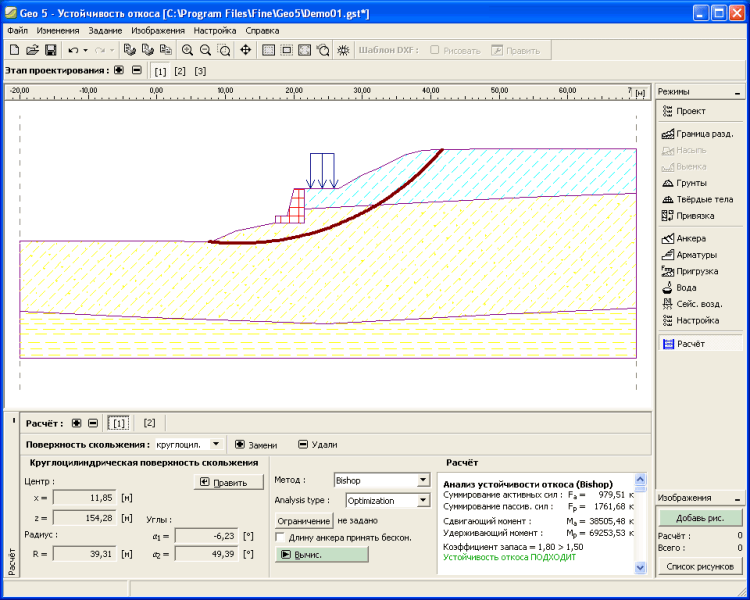Image resolution: width=750 pixels, height=600 pixels.
Task: Click the Save file icon in toolbar
Action: pyautogui.click(x=50, y=50)
